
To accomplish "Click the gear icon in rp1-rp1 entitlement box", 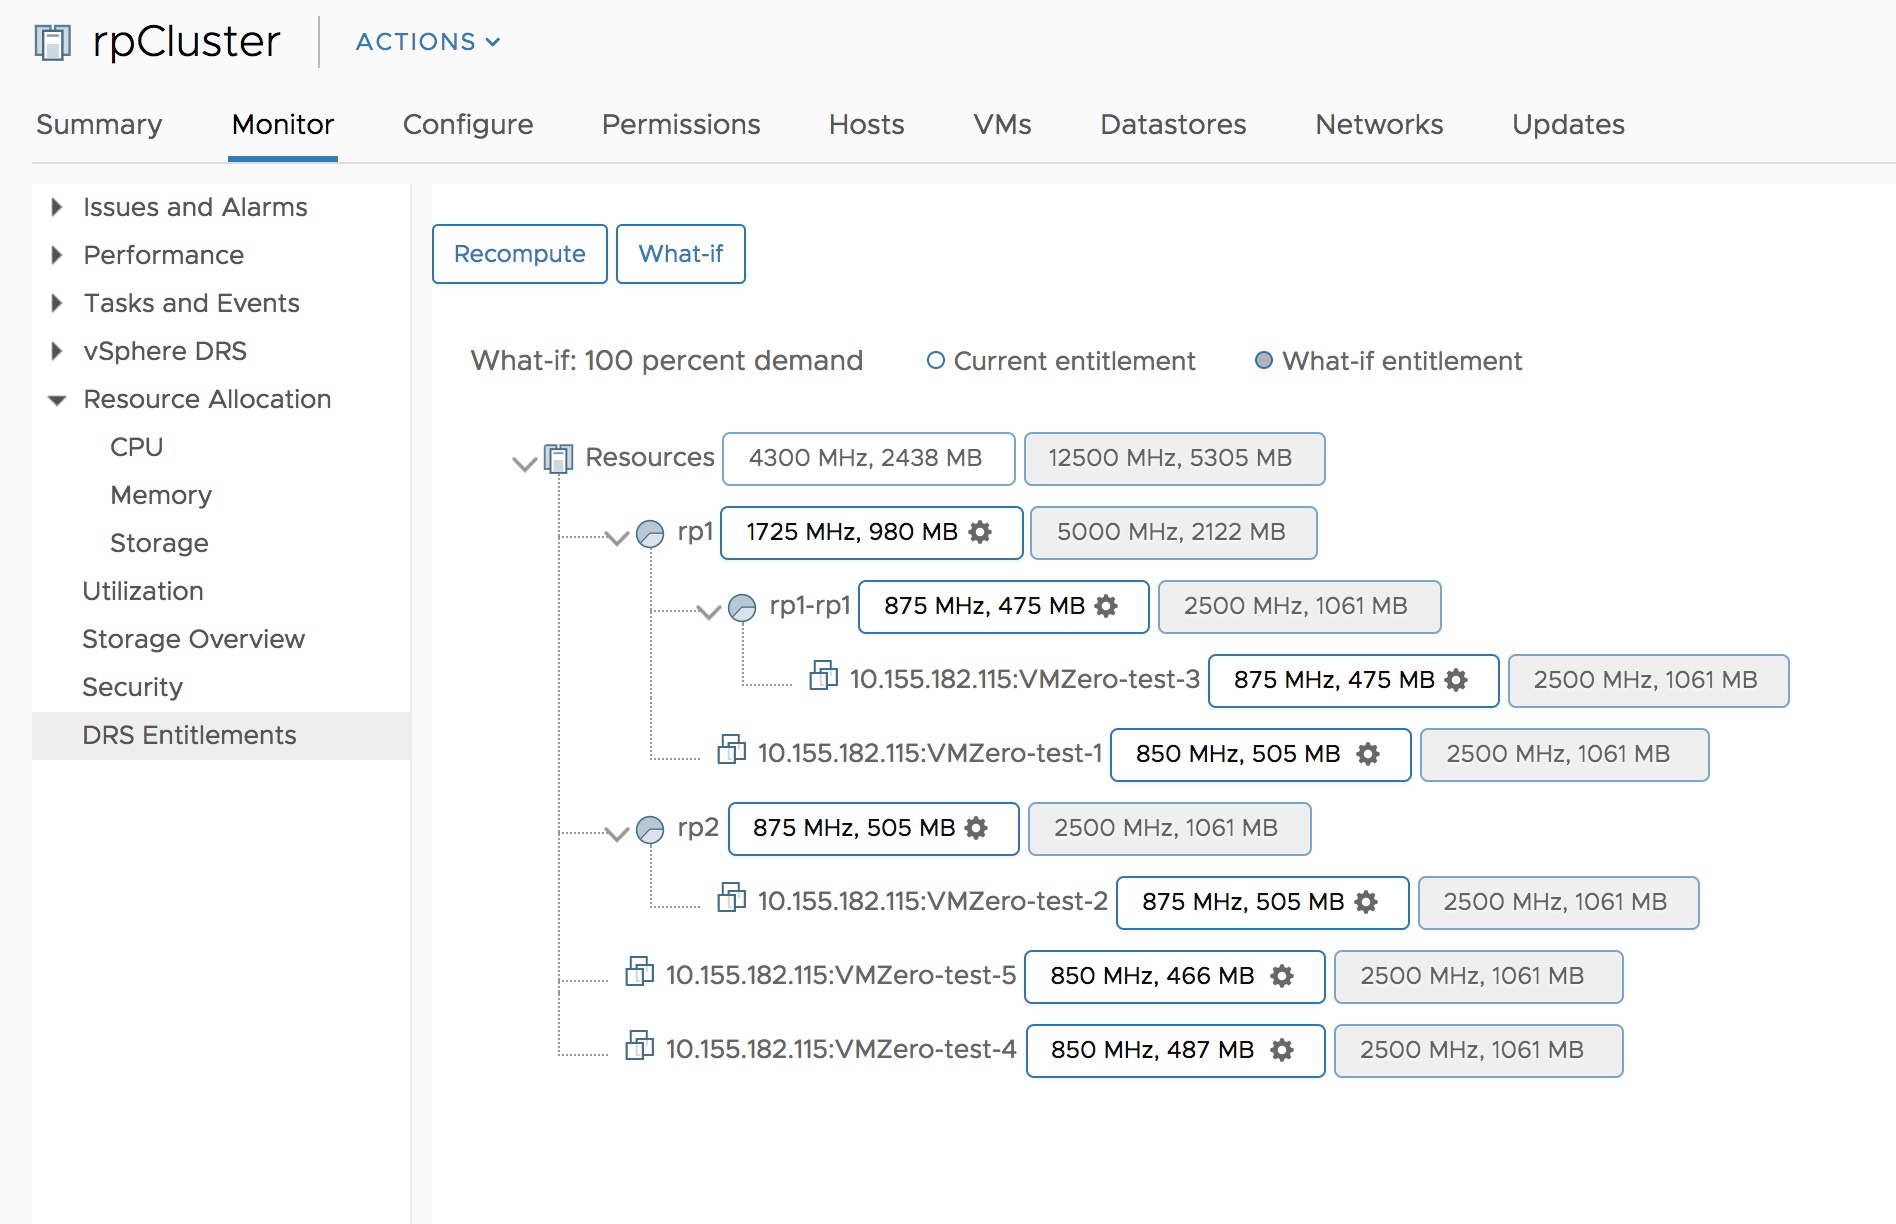I will tap(1106, 606).
